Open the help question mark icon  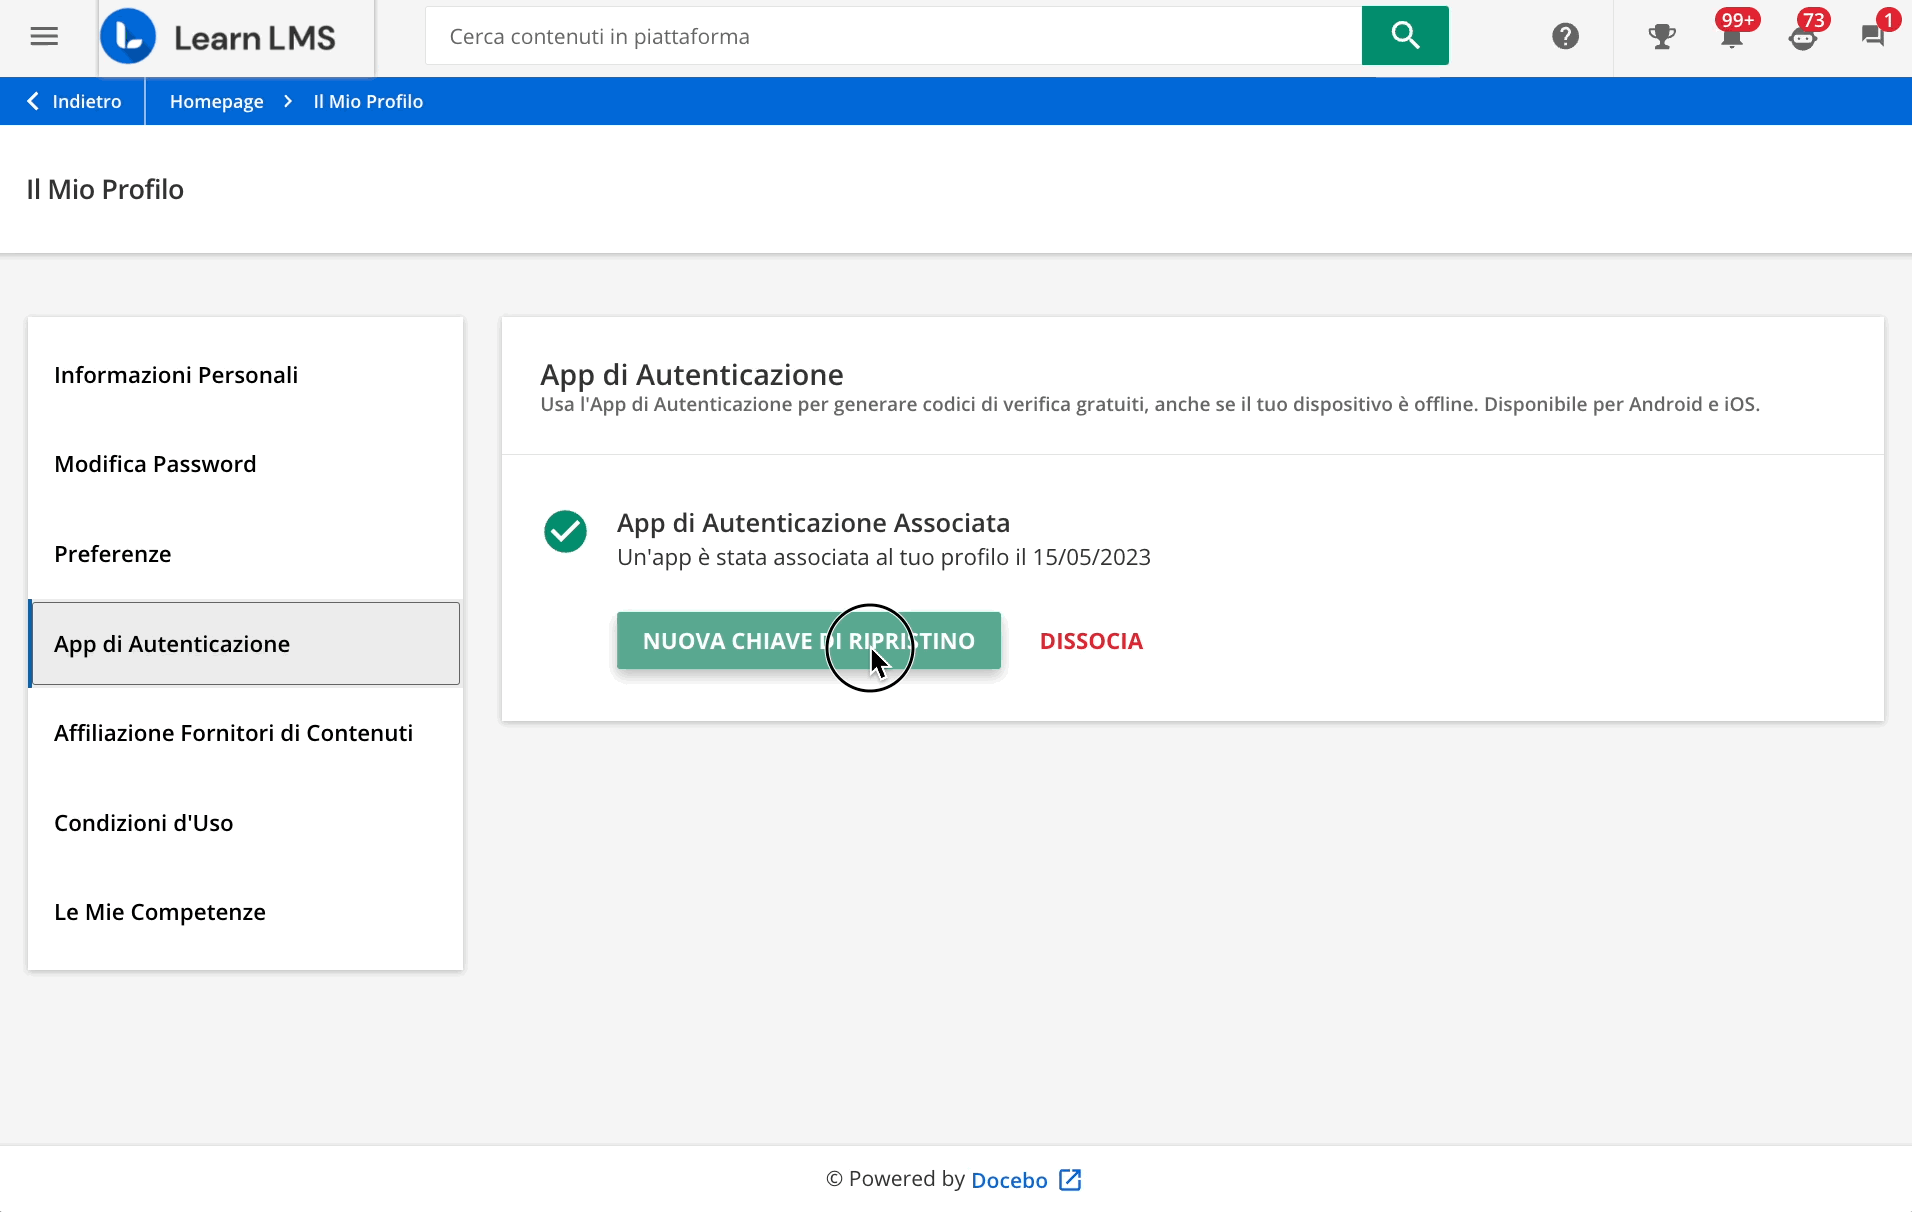[x=1565, y=37]
